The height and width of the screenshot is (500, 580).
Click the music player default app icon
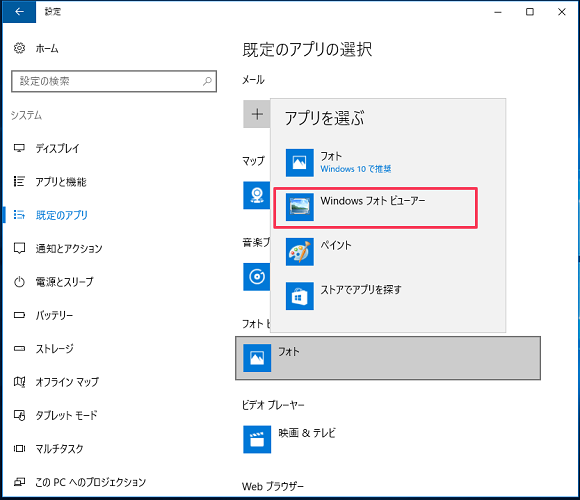[256, 277]
